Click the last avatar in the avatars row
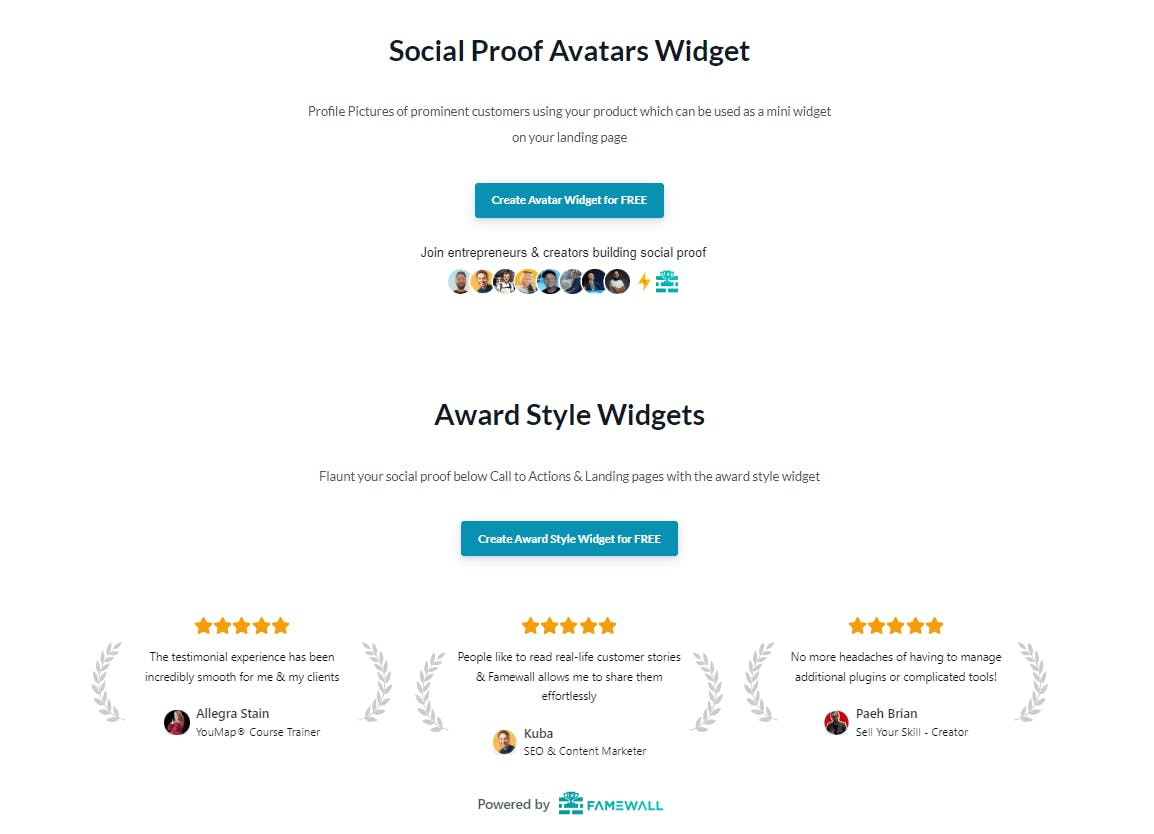The height and width of the screenshot is (834, 1154). (x=618, y=282)
